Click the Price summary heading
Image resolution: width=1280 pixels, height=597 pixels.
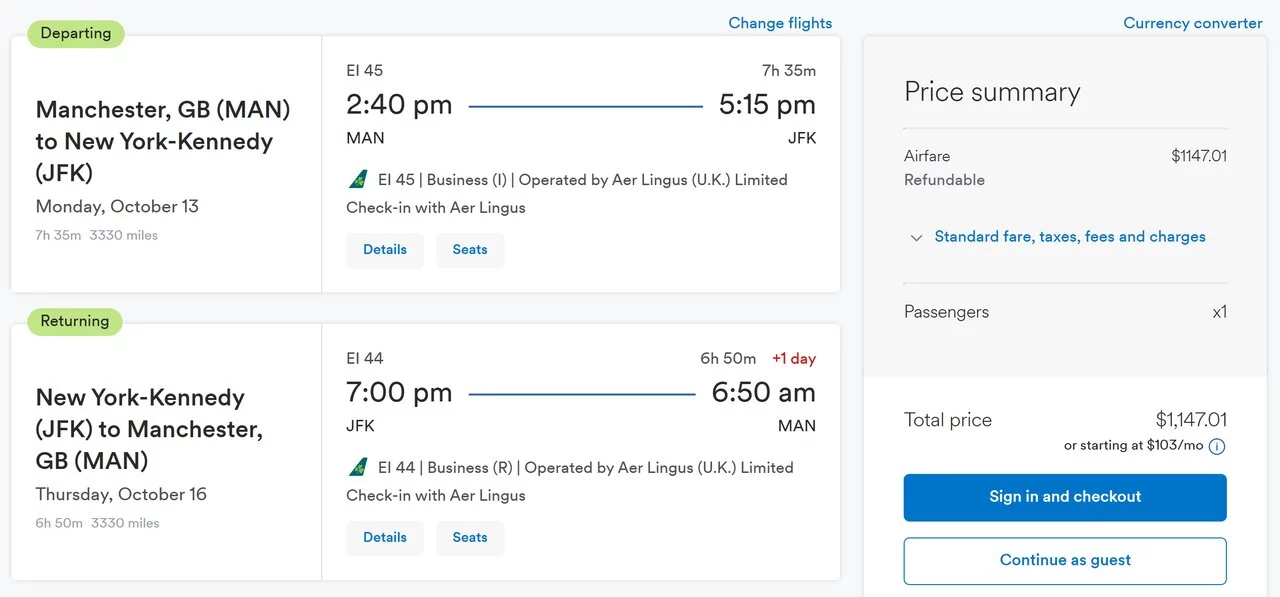(x=992, y=92)
